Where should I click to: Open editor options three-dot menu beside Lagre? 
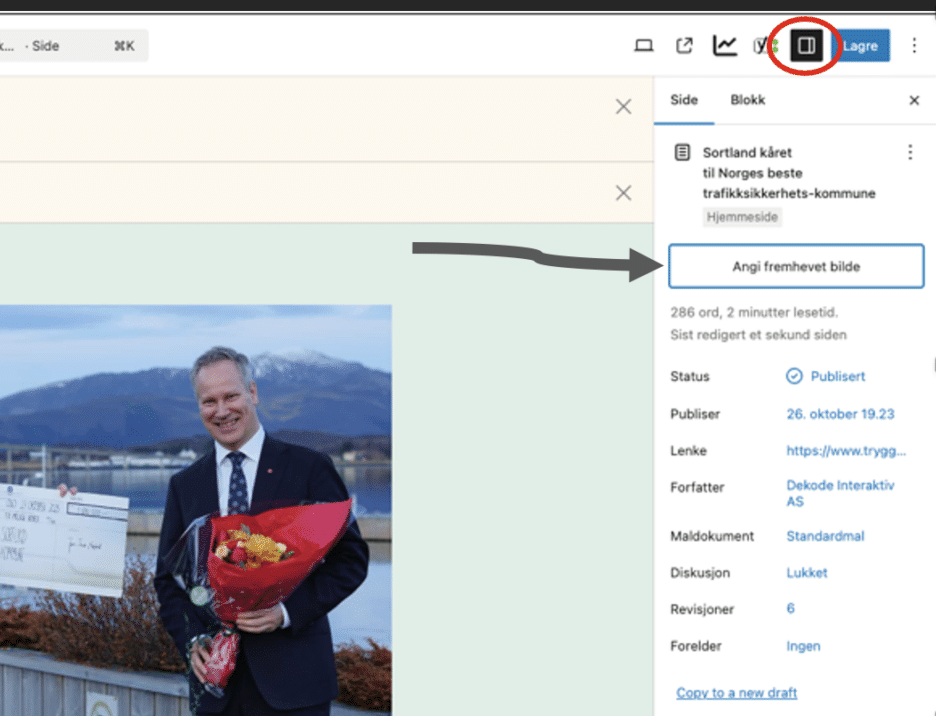point(914,46)
